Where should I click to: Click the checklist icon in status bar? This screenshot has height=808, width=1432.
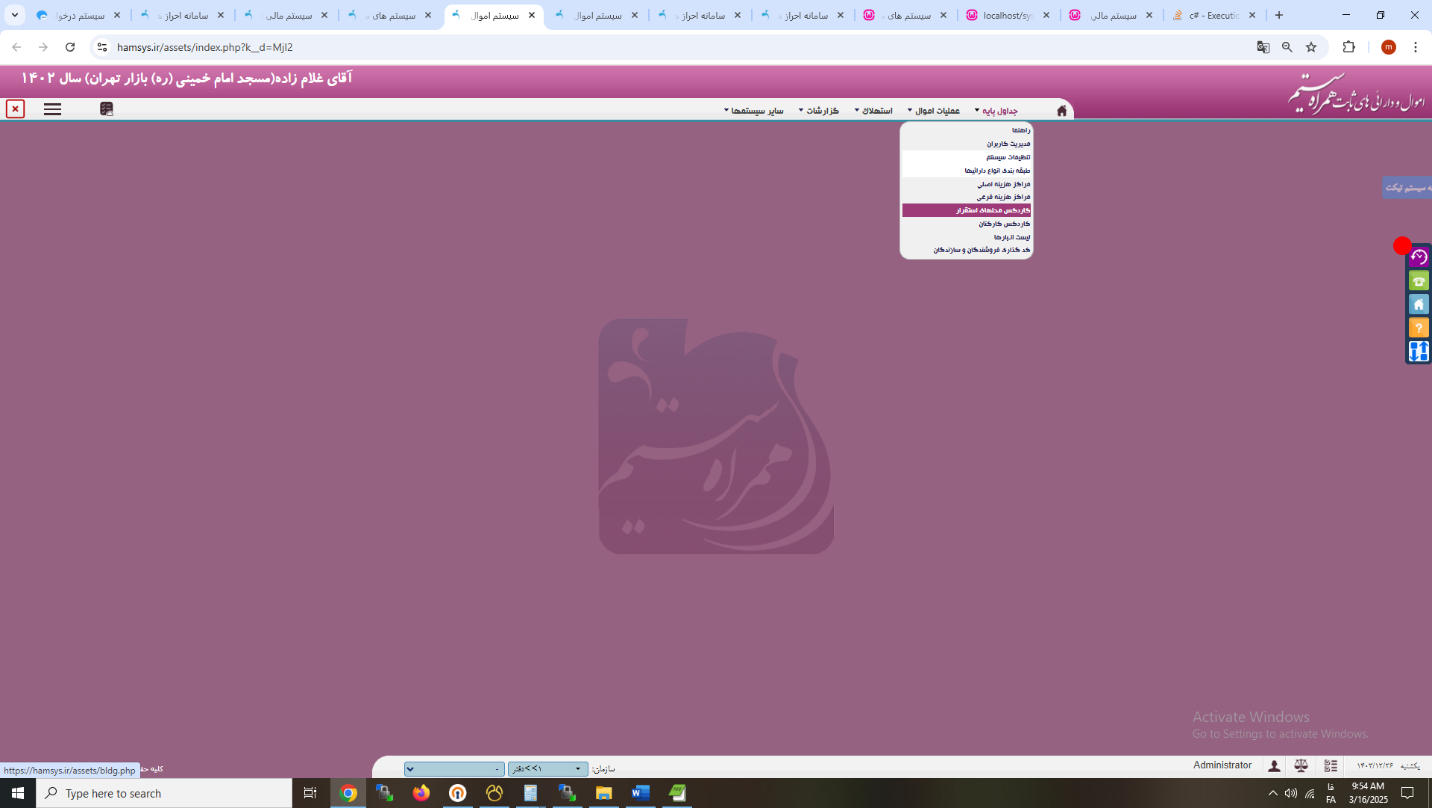pos(1330,766)
